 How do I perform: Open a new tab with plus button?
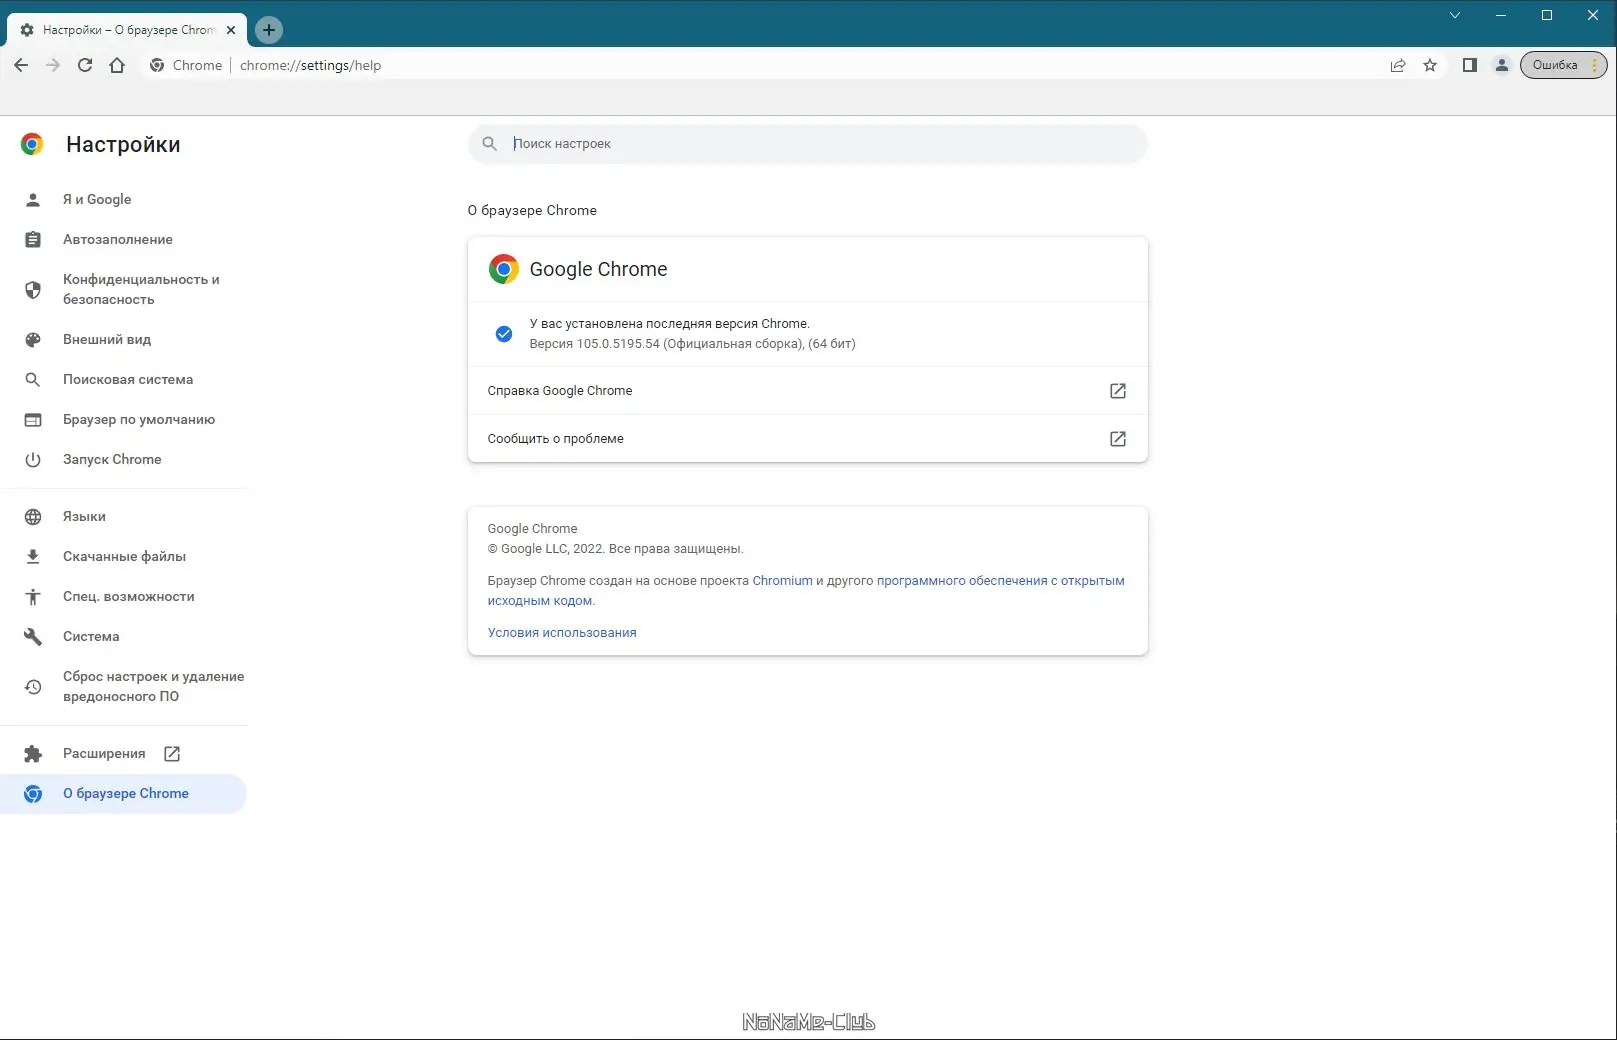tap(269, 30)
